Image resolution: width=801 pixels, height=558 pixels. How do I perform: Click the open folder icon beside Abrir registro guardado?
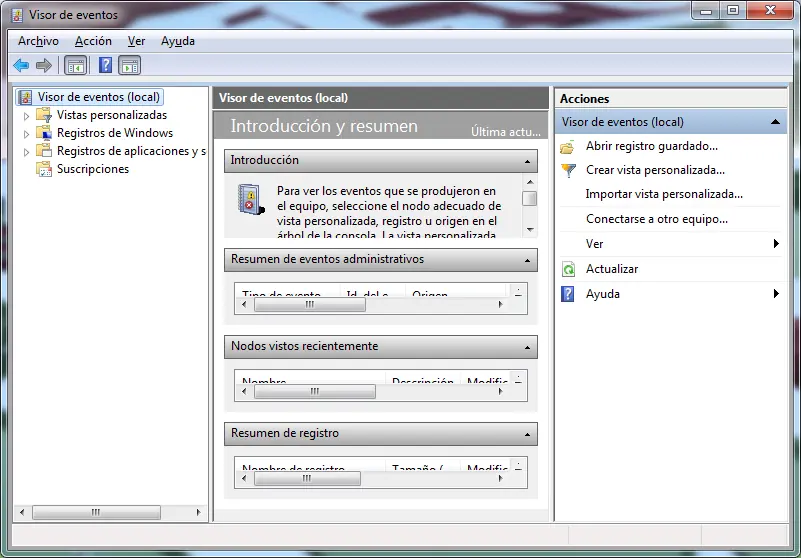coord(568,147)
